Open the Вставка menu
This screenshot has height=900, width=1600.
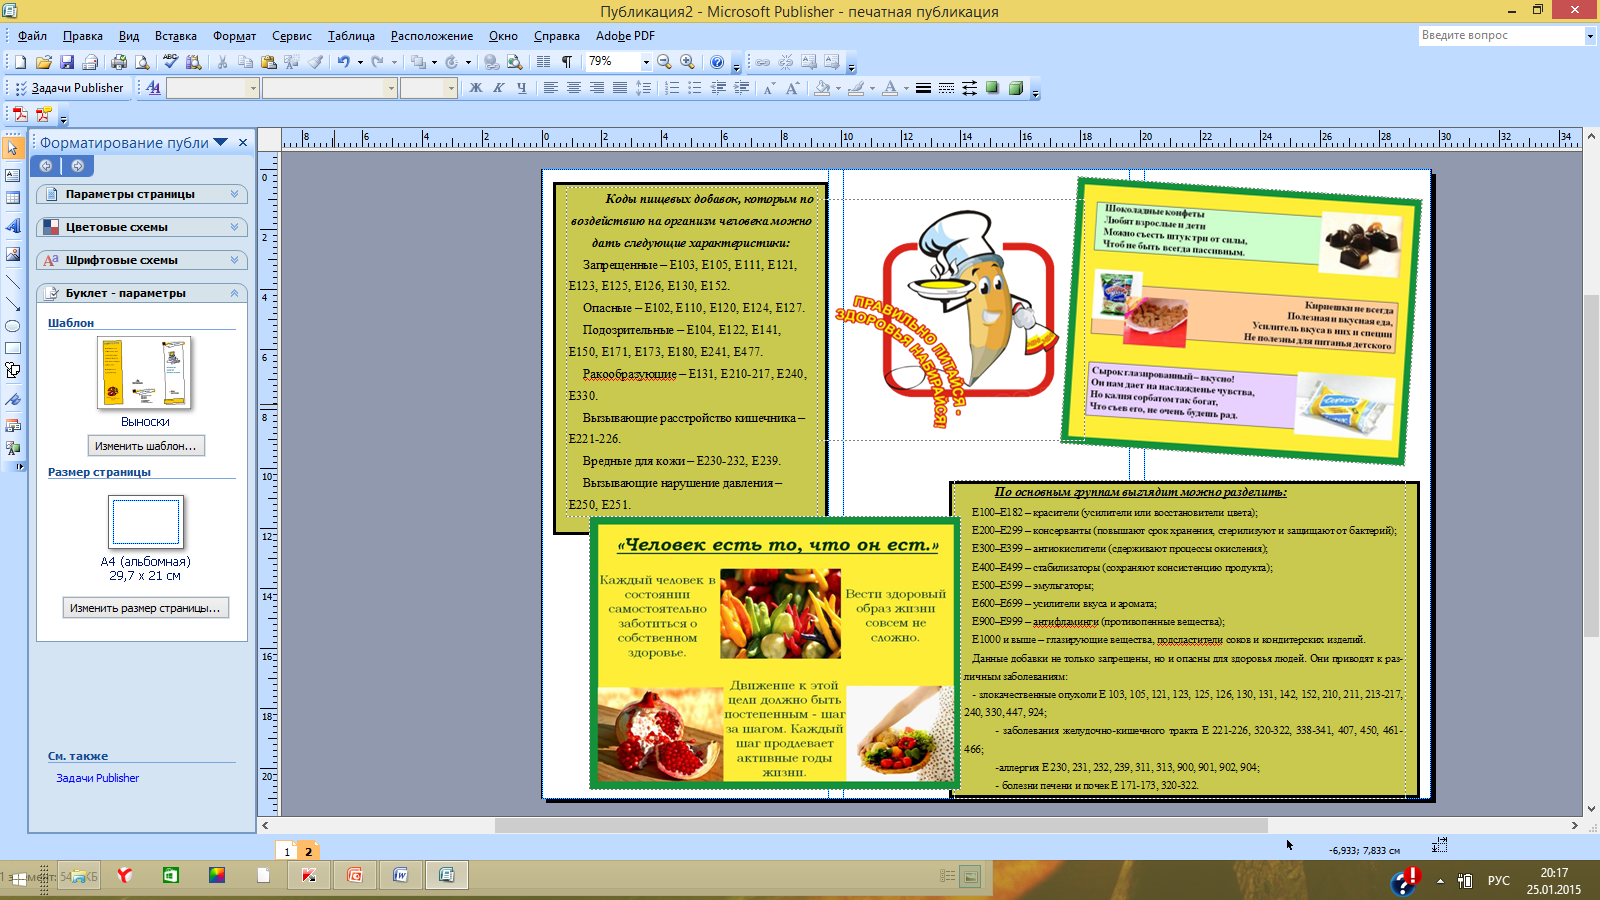click(175, 36)
